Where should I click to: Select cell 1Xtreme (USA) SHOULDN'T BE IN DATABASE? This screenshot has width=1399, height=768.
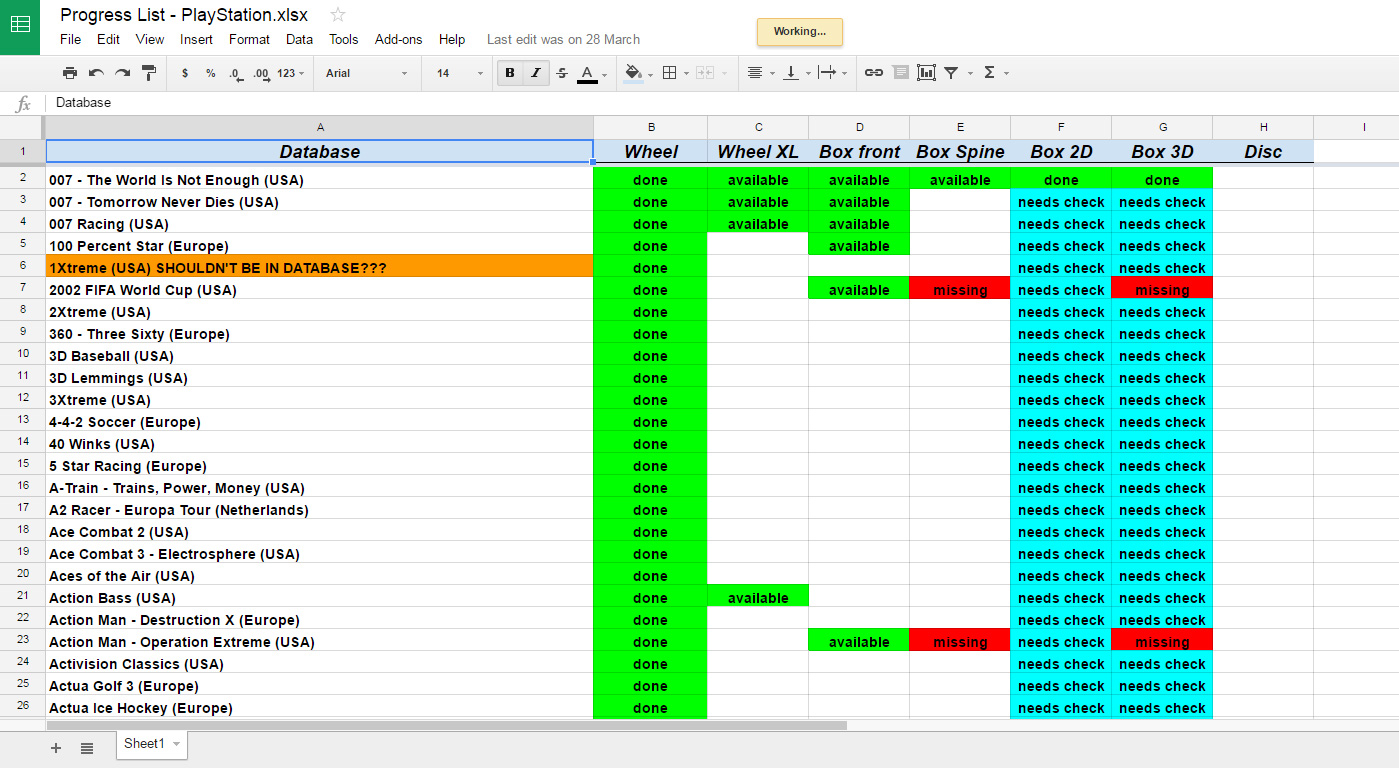320,267
